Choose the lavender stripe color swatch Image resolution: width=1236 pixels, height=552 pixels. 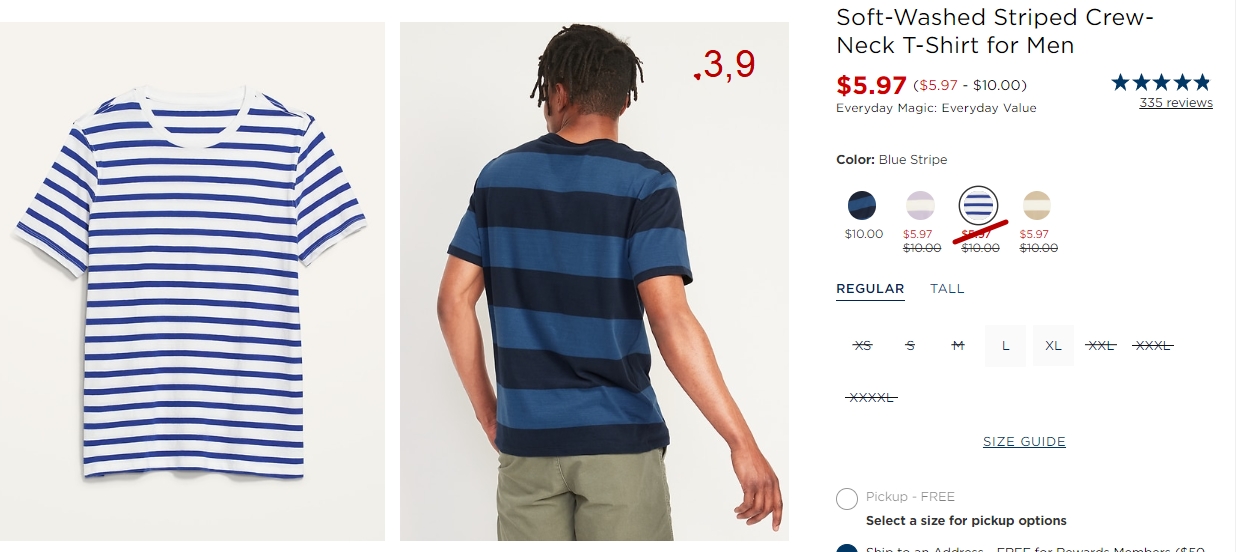[x=920, y=206]
